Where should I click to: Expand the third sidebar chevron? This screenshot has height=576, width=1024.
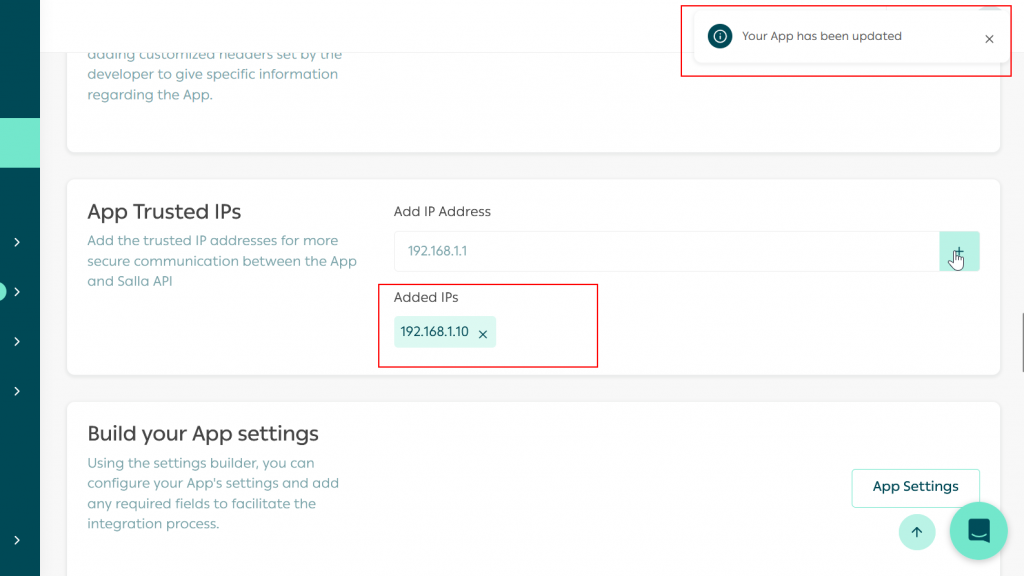click(16, 341)
